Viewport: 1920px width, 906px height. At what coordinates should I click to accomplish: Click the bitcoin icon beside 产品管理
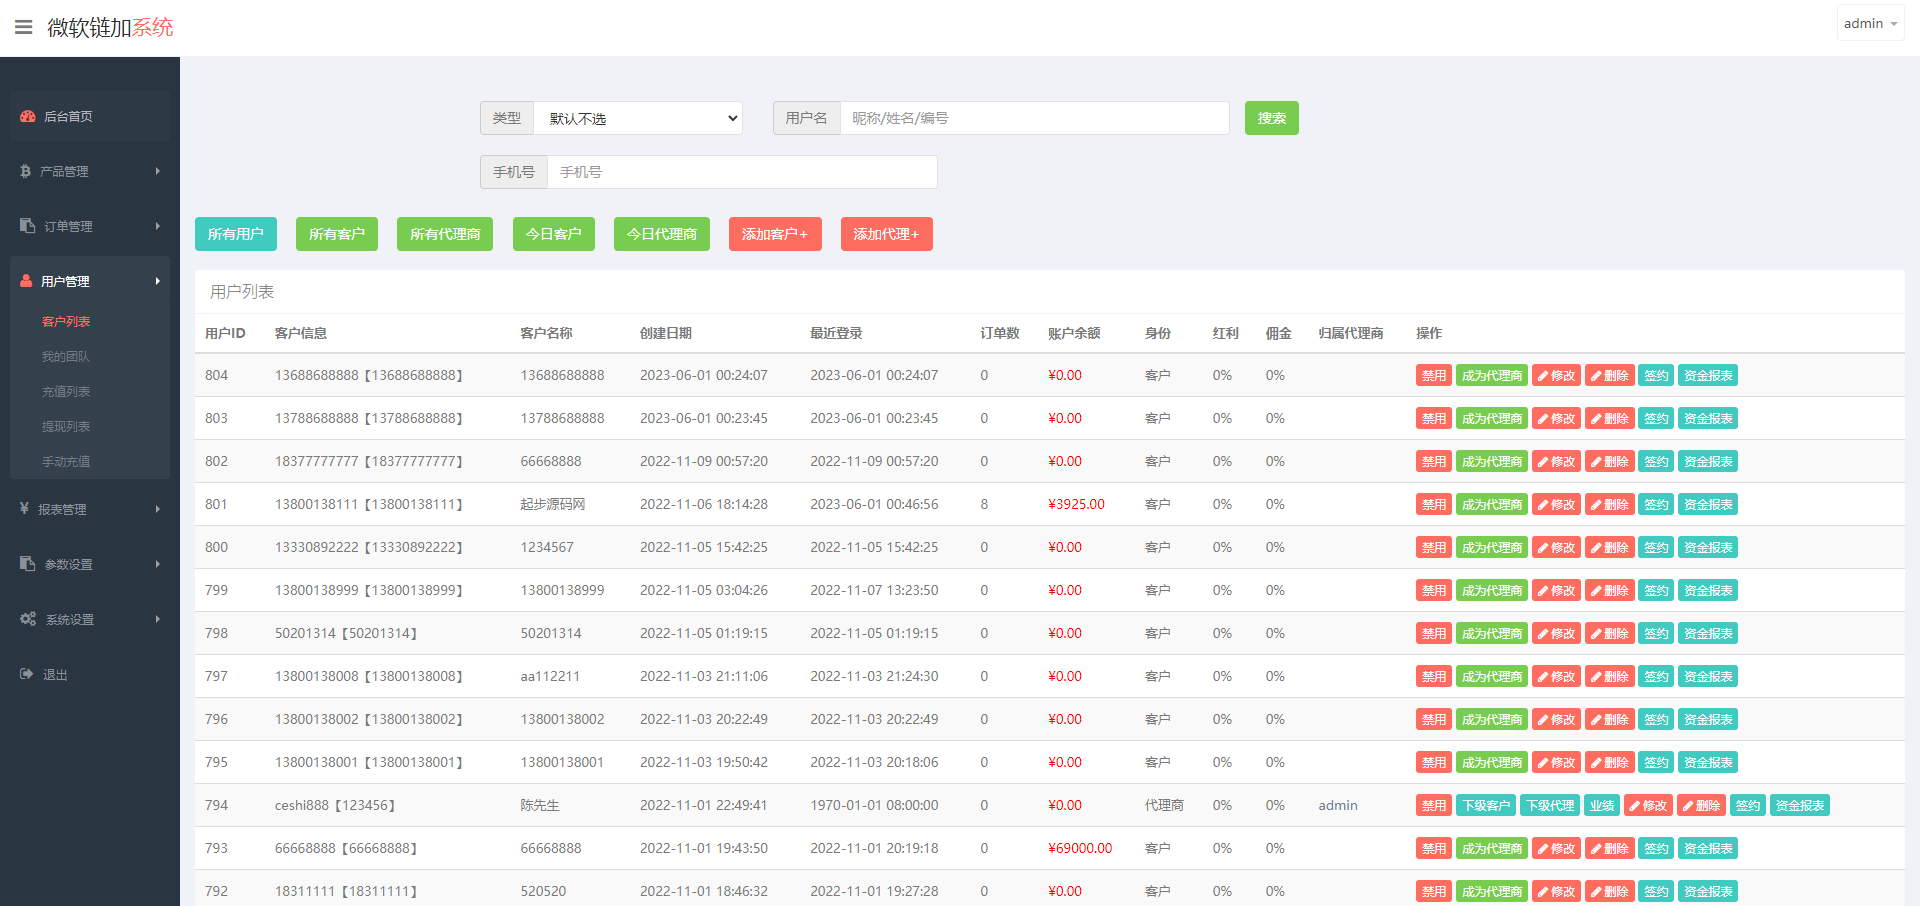(26, 172)
